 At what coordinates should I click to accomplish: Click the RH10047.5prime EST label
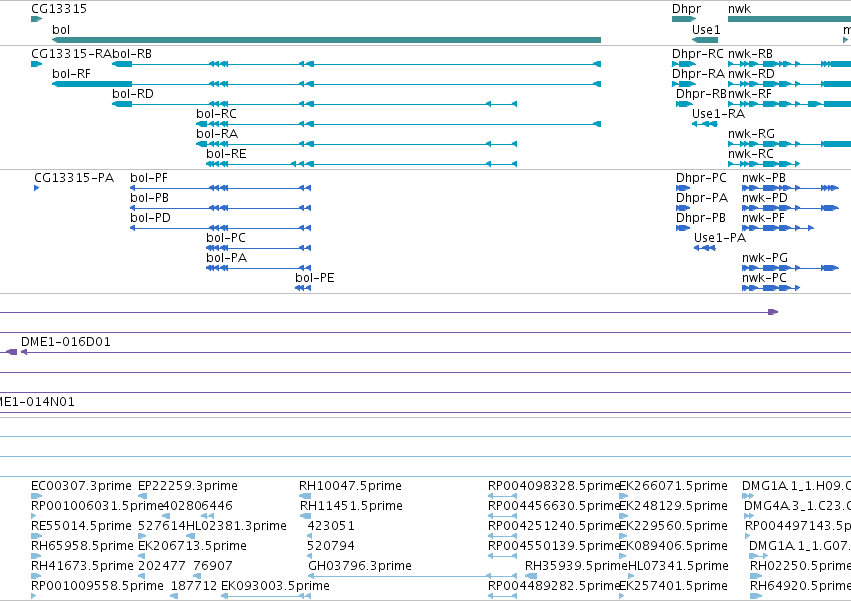point(351,486)
